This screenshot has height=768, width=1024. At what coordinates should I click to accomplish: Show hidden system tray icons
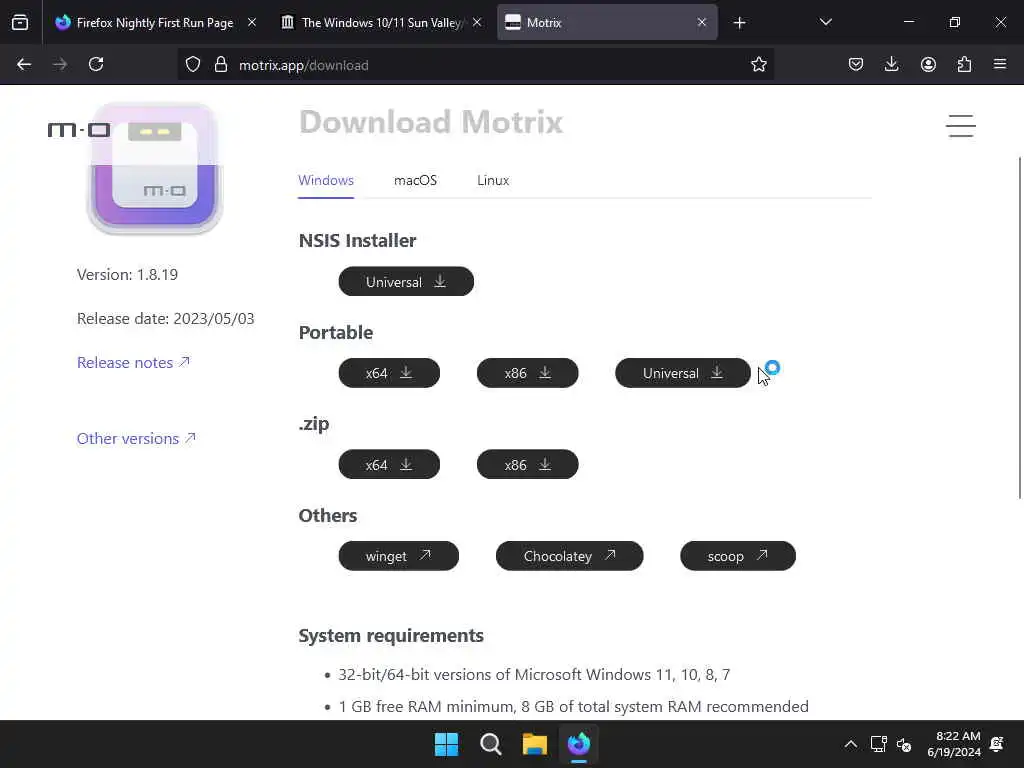(x=850, y=744)
